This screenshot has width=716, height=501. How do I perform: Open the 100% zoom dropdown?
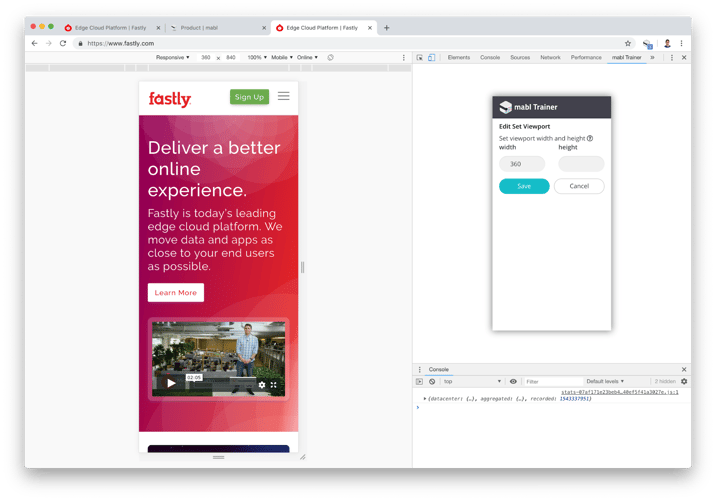[x=257, y=58]
